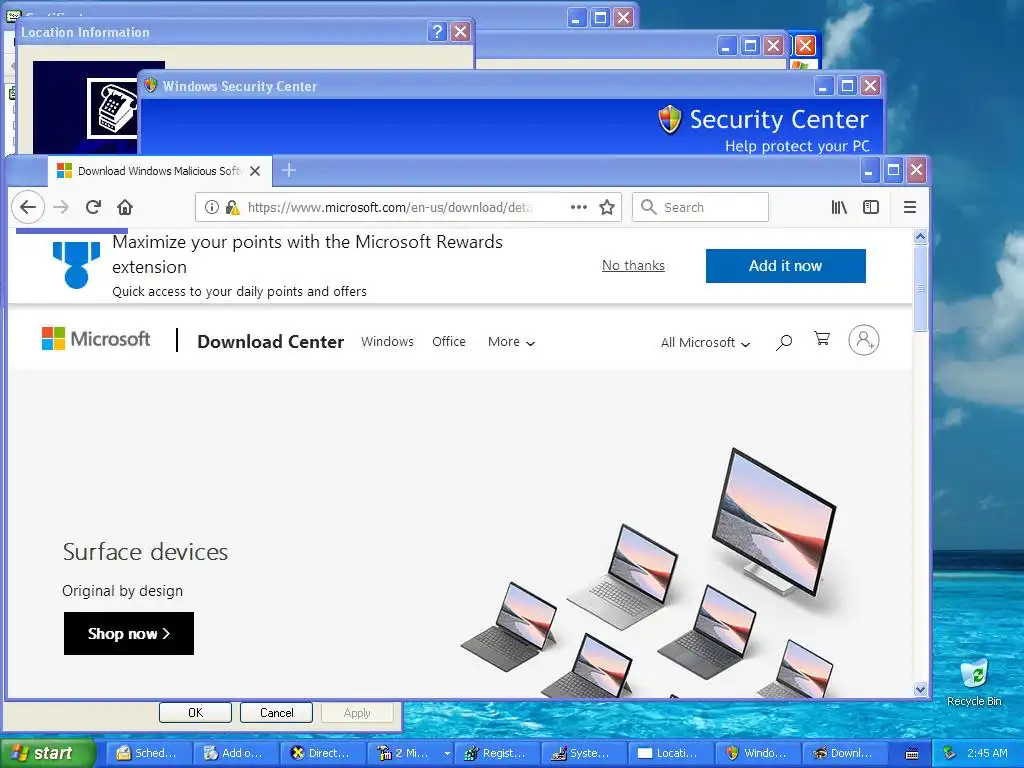Open the Office menu in Download Center
This screenshot has width=1024, height=768.
[449, 342]
